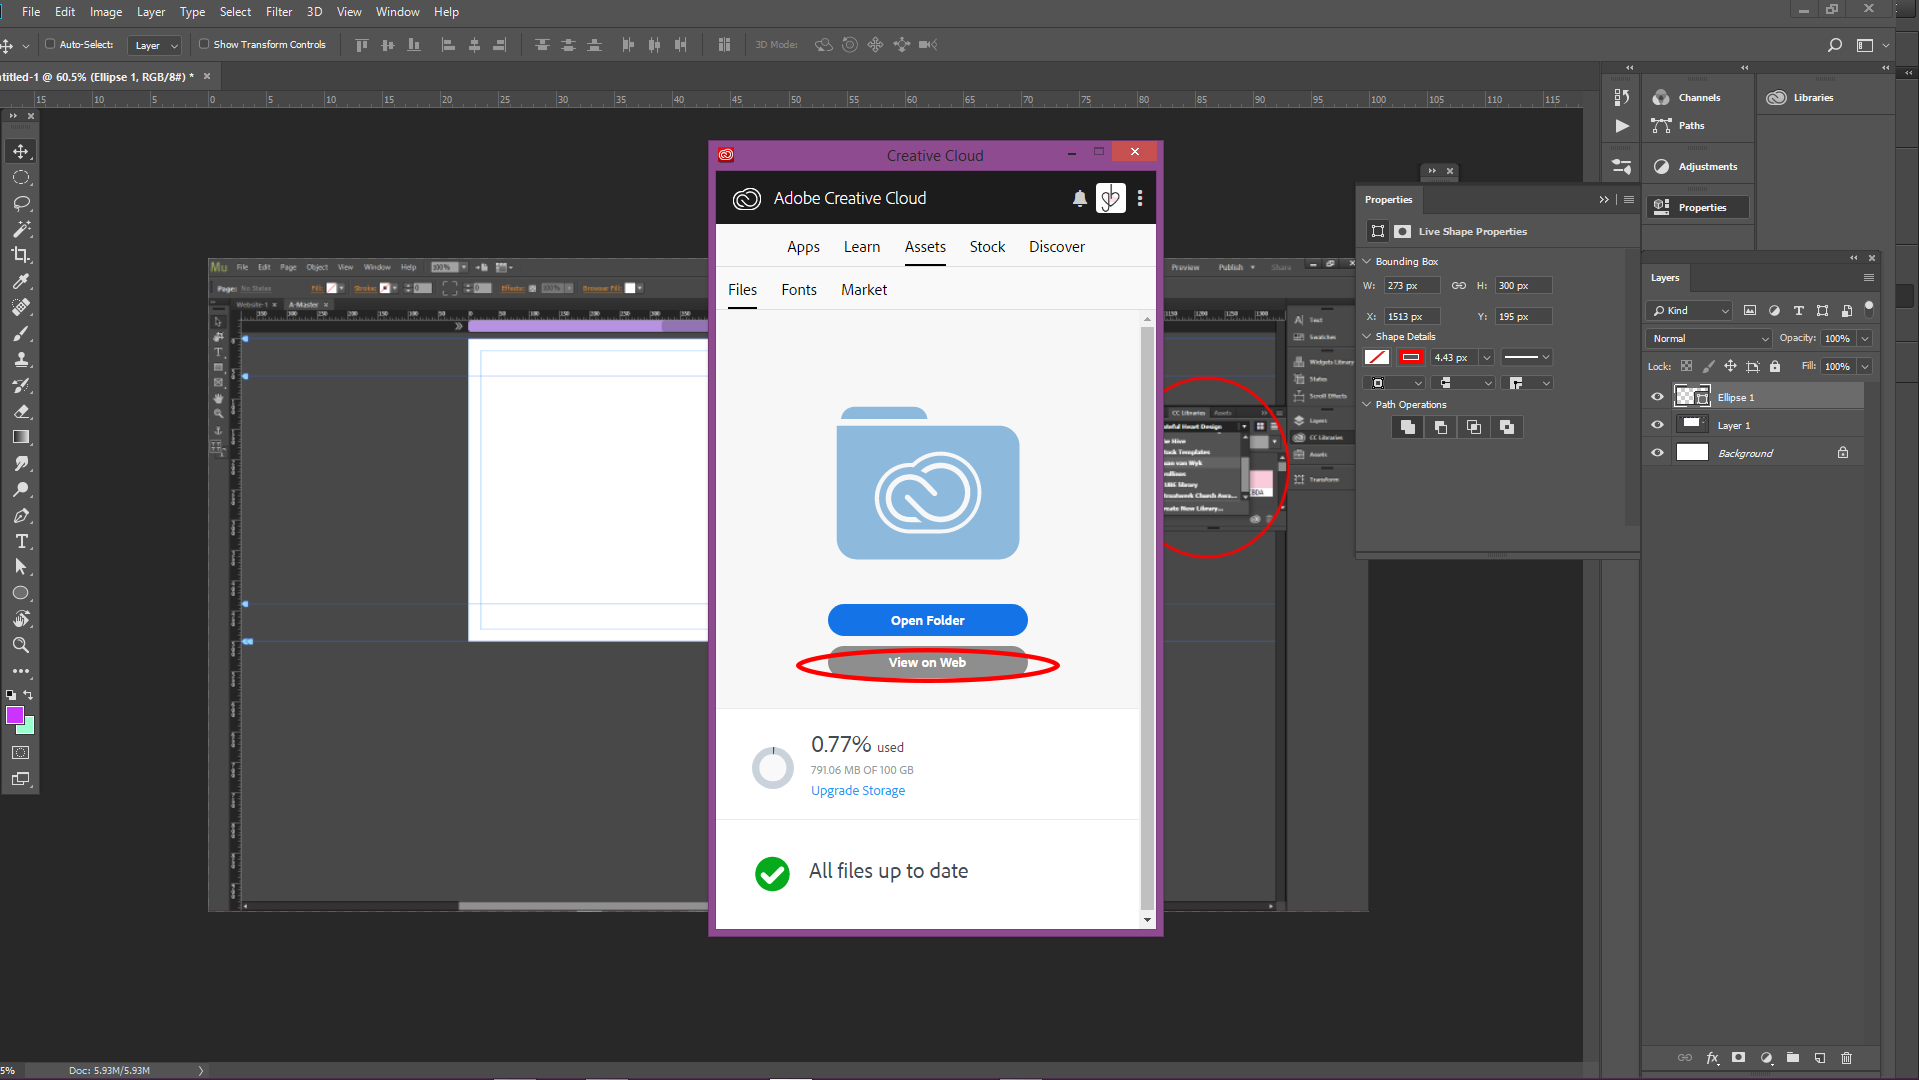This screenshot has width=1919, height=1080.
Task: Select the Elliptical Marquee tool
Action: [20, 177]
